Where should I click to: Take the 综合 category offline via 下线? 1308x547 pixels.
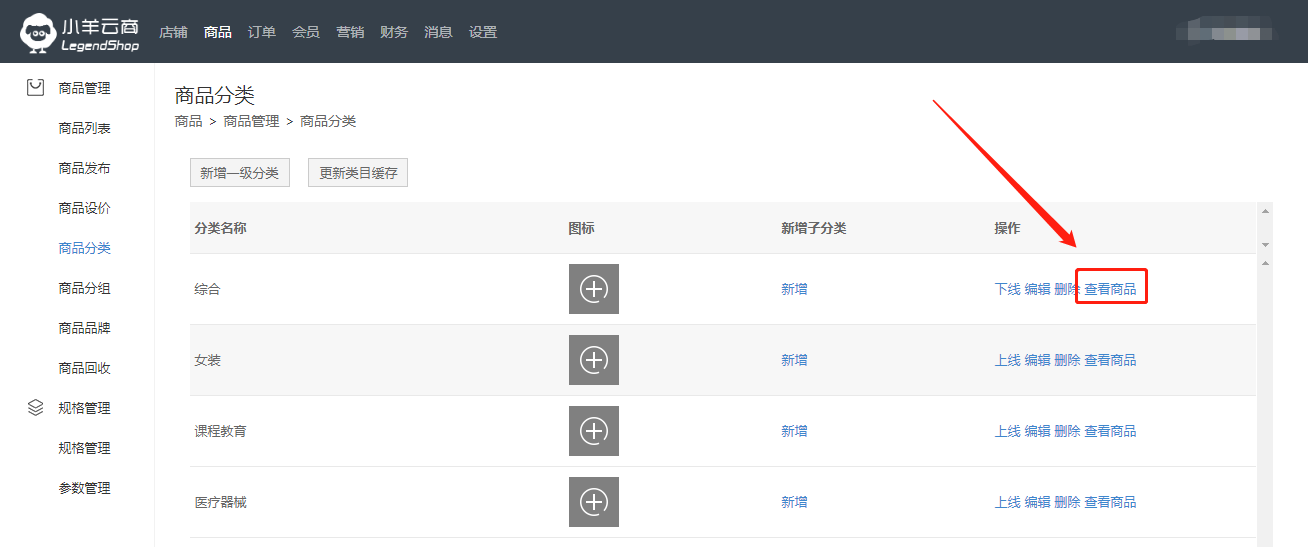tap(1007, 289)
